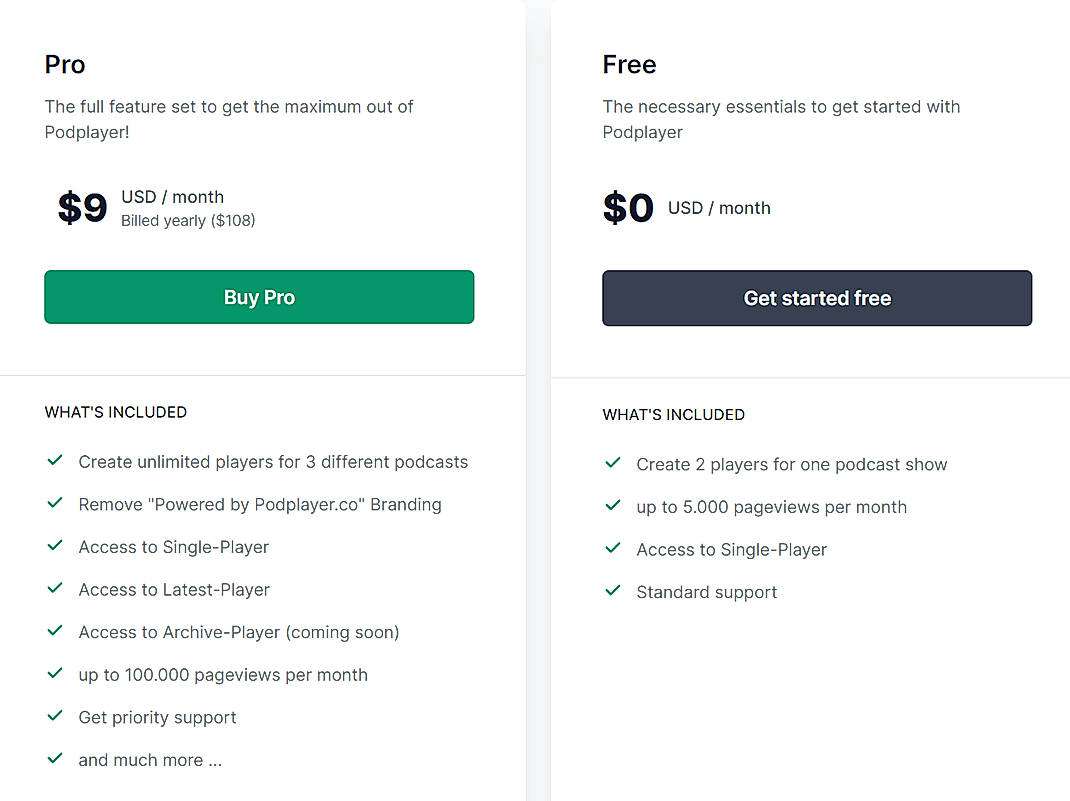Select the checkmark for Access to Single-Player (Pro)
The image size is (1070, 801).
[x=55, y=546]
